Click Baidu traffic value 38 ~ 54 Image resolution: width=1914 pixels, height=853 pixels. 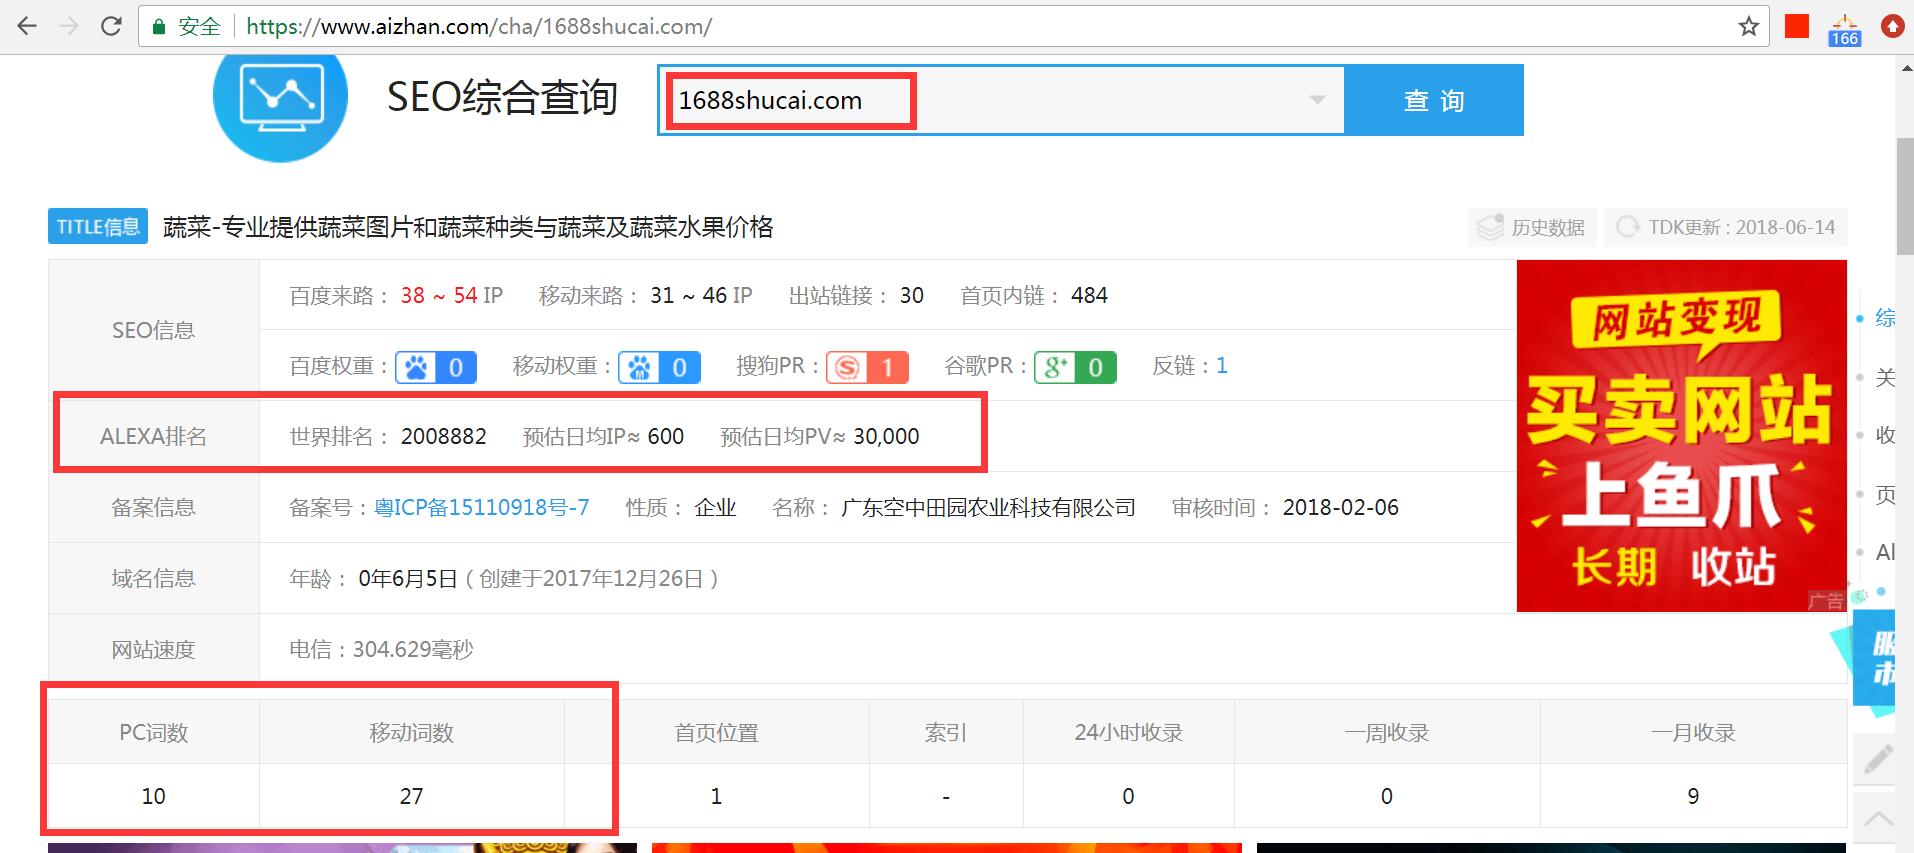point(439,295)
